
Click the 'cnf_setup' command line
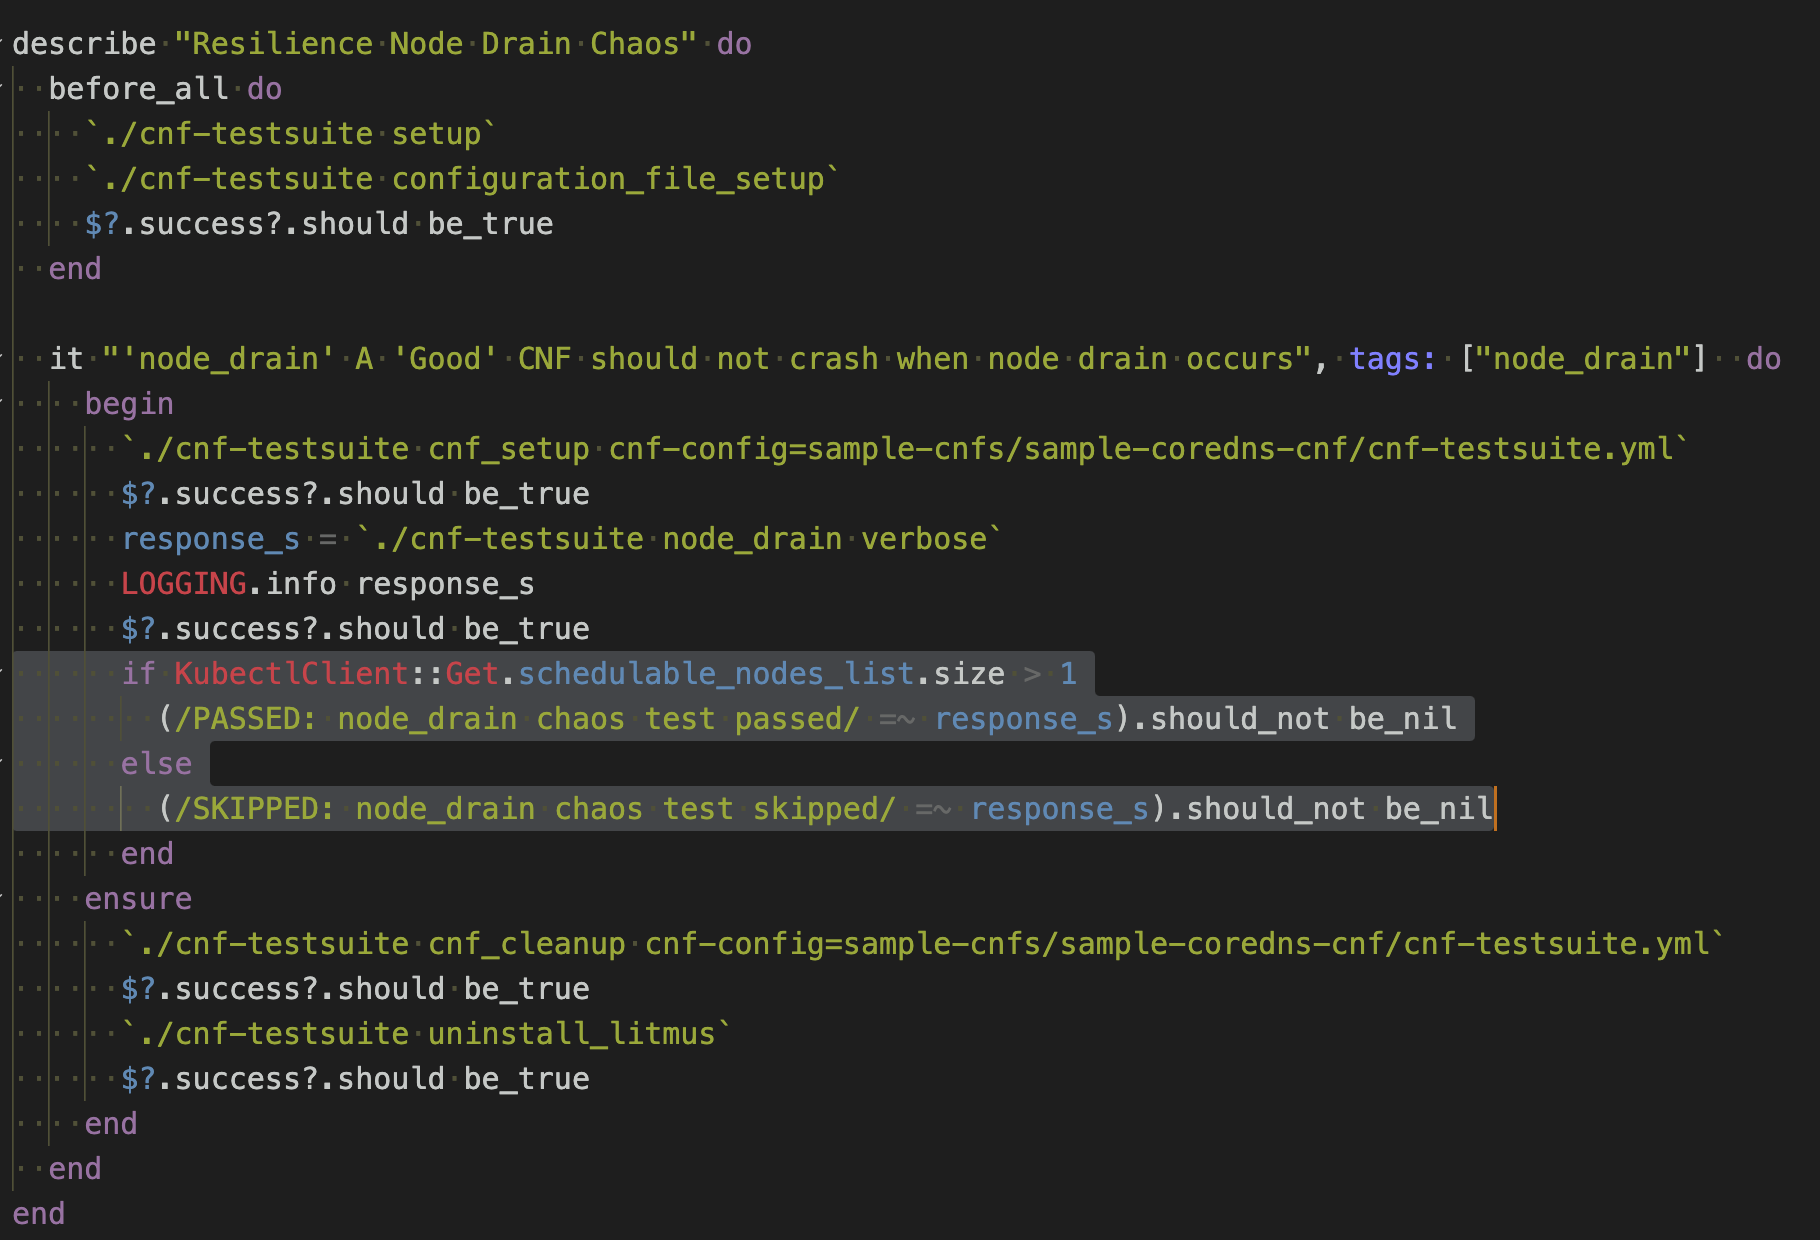905,449
